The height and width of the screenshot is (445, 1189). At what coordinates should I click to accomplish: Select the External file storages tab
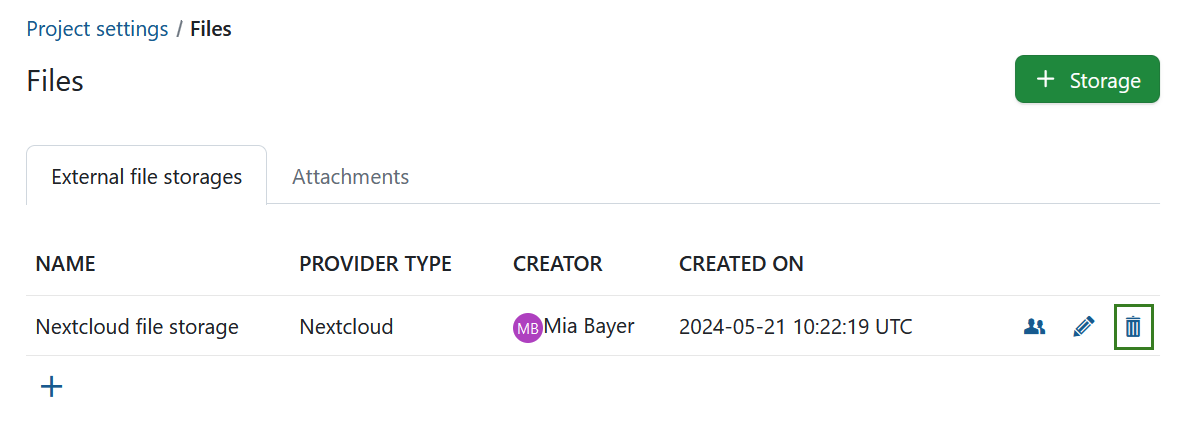click(146, 177)
